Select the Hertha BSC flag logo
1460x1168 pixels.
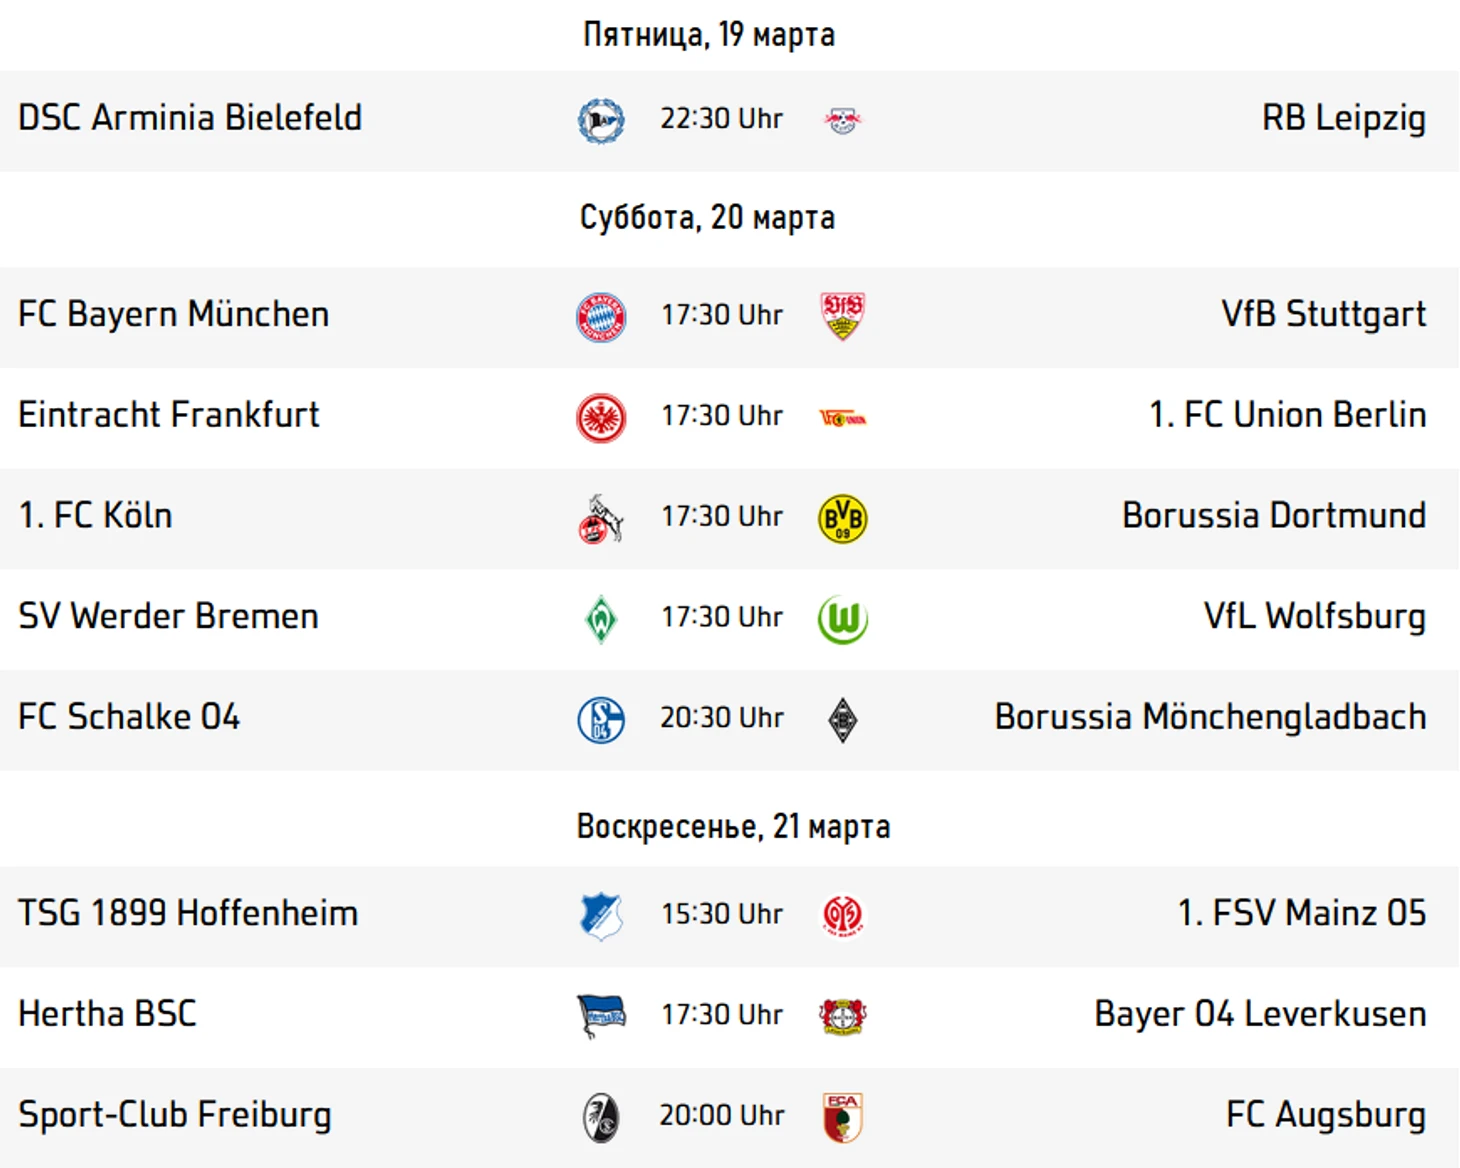tap(601, 1017)
